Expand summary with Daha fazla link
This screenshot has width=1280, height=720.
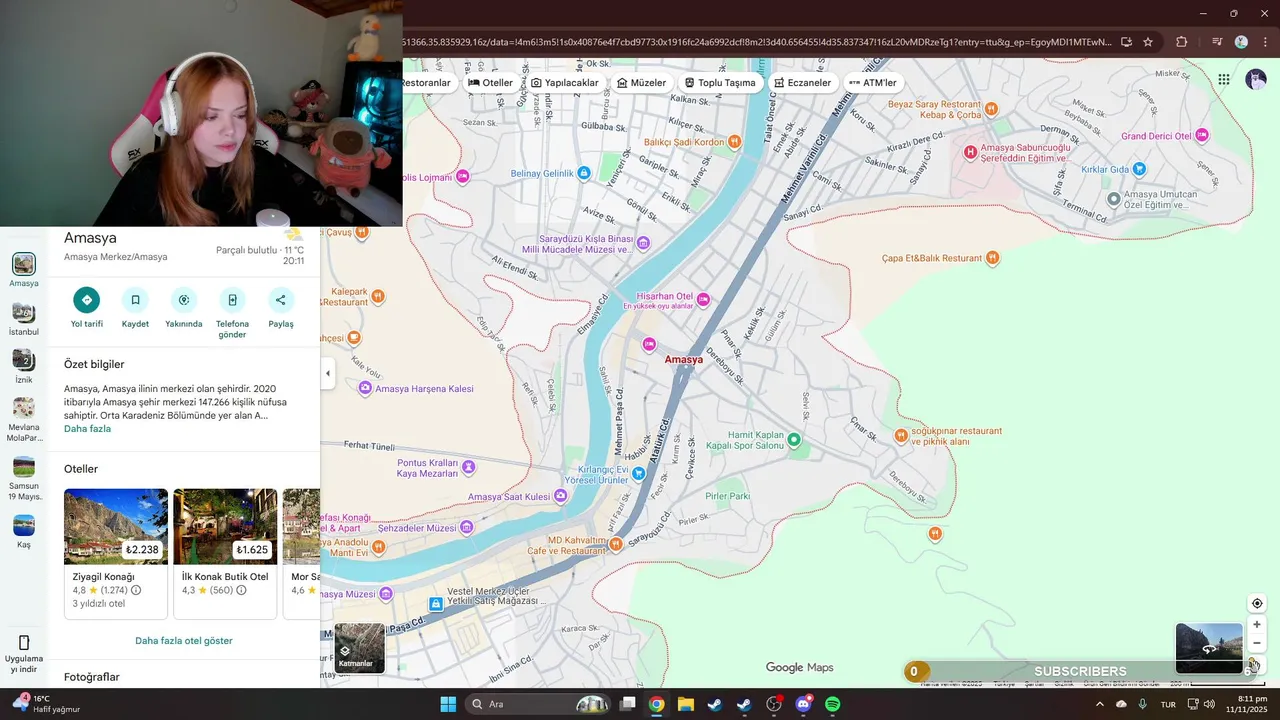87,429
